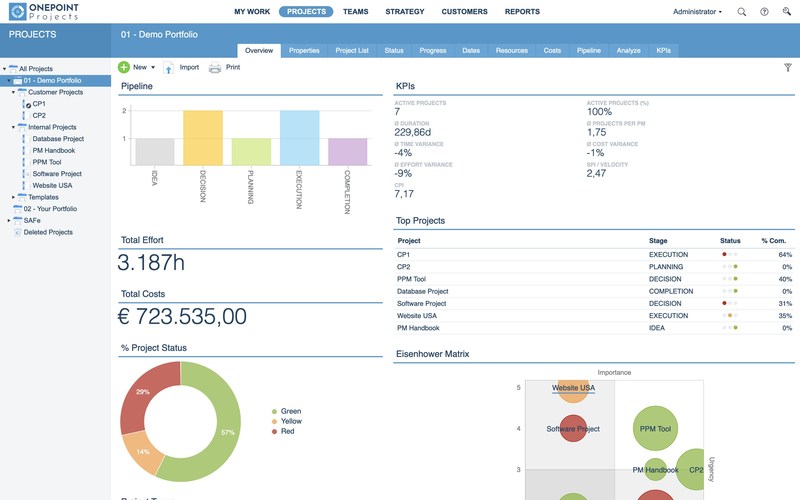Open the search magnifier in top bar

click(741, 12)
